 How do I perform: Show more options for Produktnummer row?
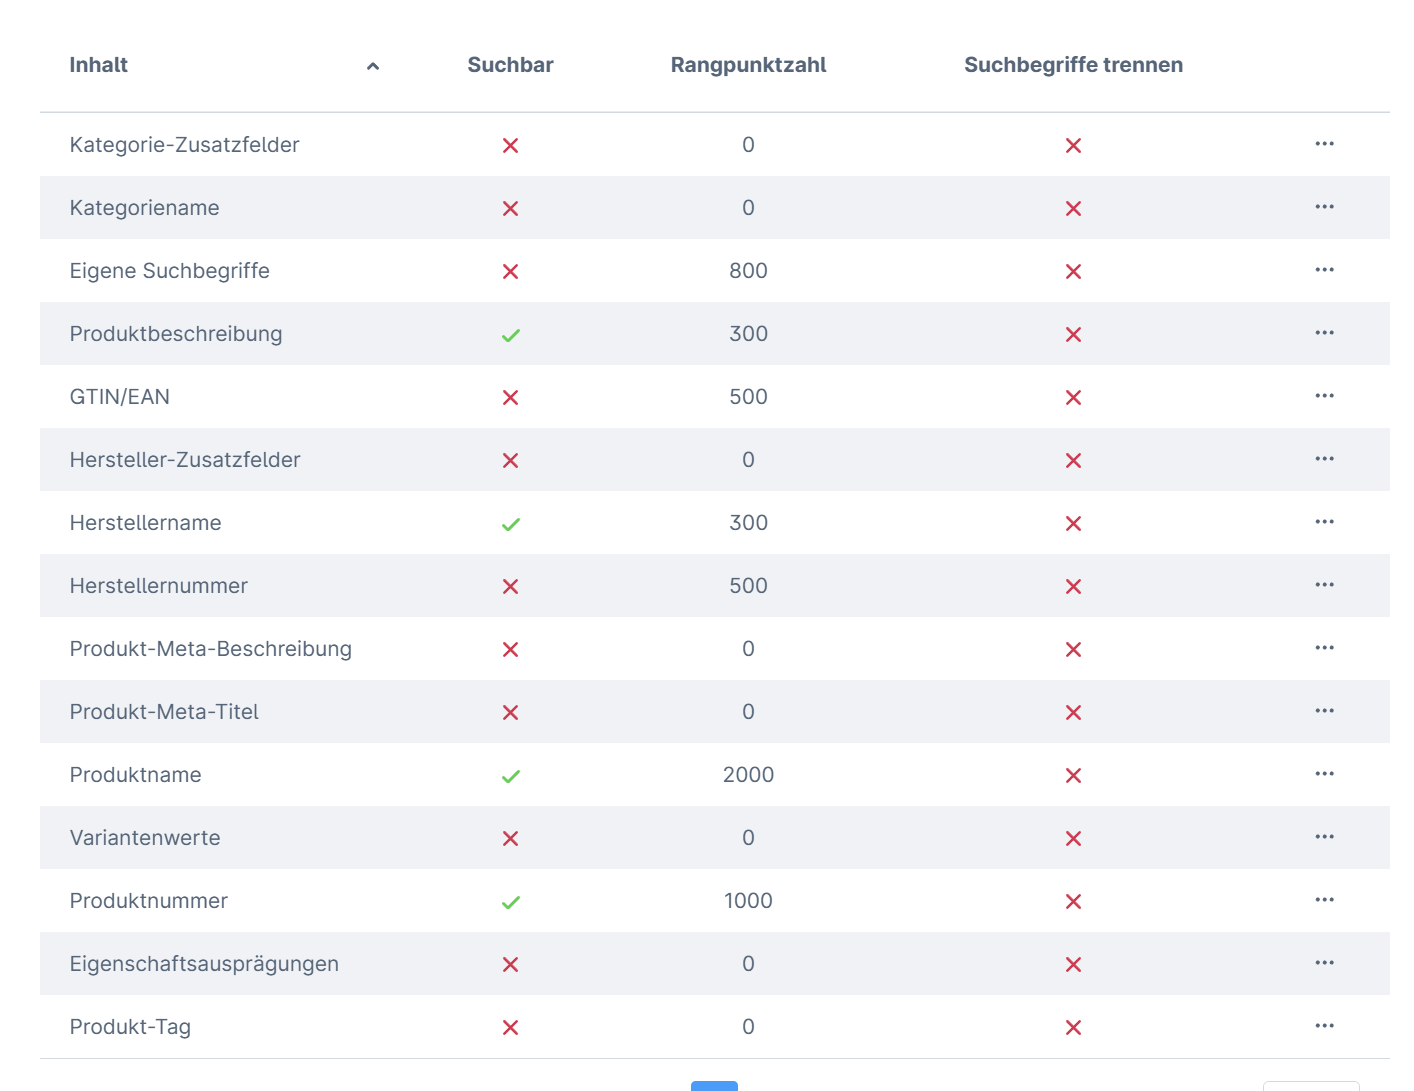[1324, 900]
